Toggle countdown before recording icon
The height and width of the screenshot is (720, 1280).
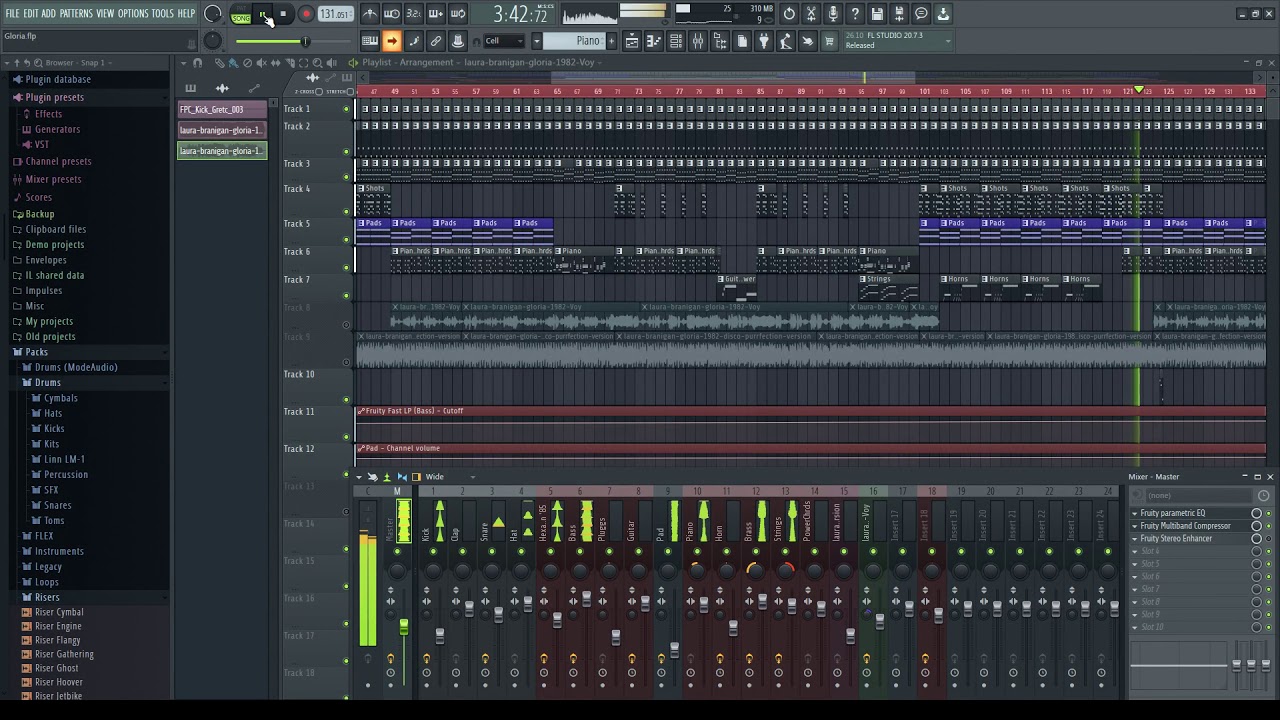click(x=414, y=14)
